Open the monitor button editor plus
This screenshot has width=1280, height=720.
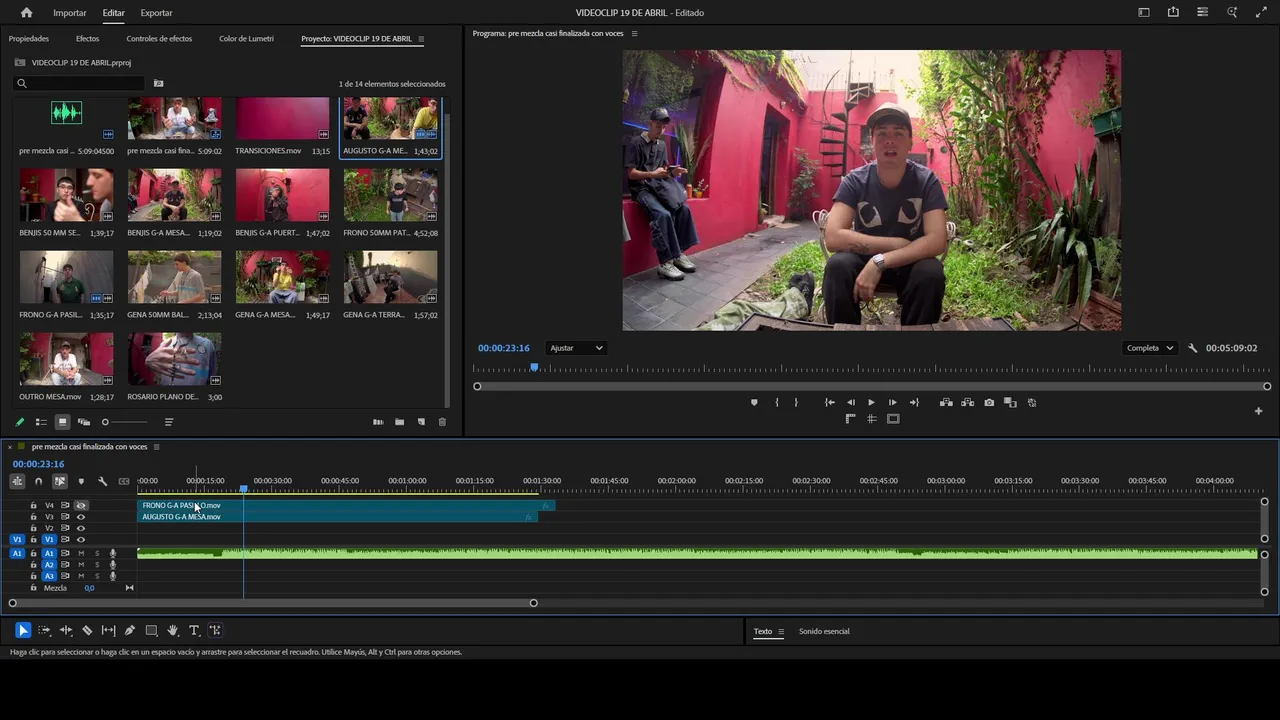[x=1259, y=411]
